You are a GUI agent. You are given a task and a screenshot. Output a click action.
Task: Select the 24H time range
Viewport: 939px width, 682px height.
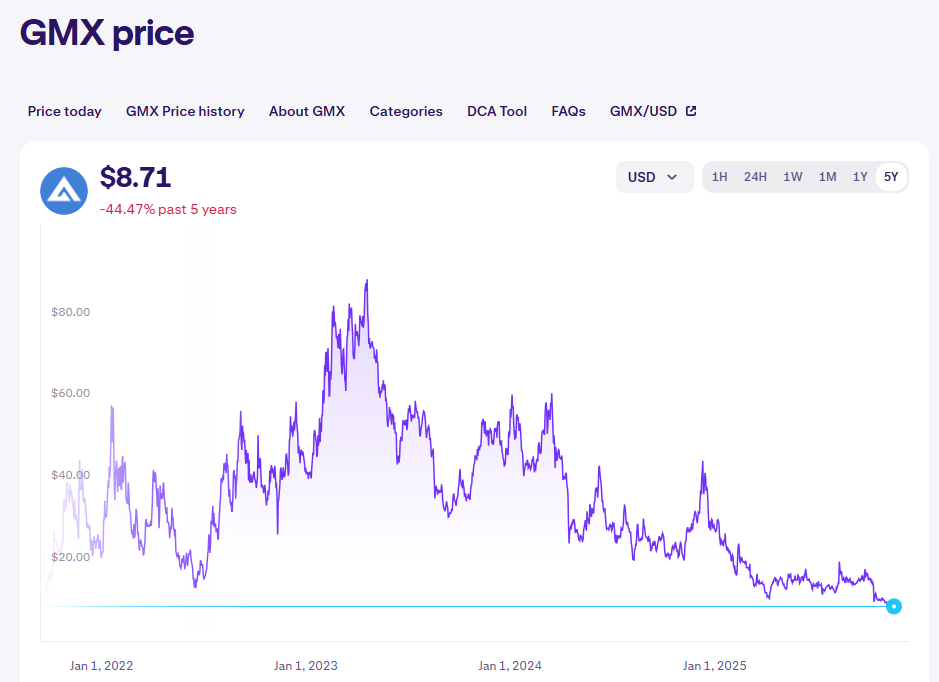coord(755,177)
